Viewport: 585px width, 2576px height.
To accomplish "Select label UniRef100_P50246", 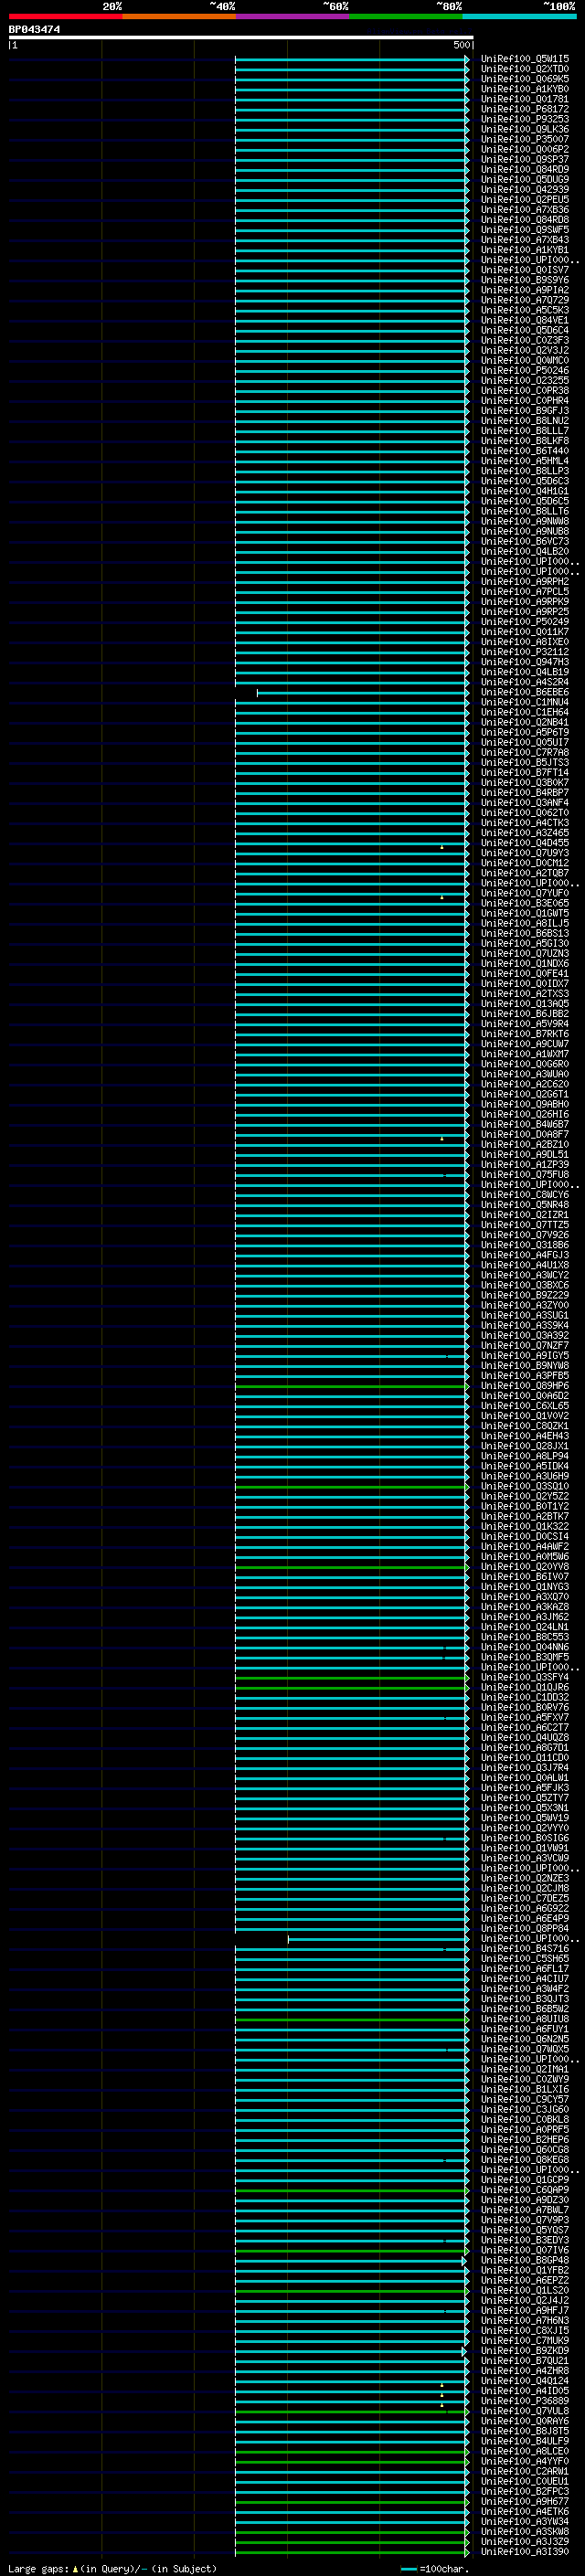I will [525, 370].
